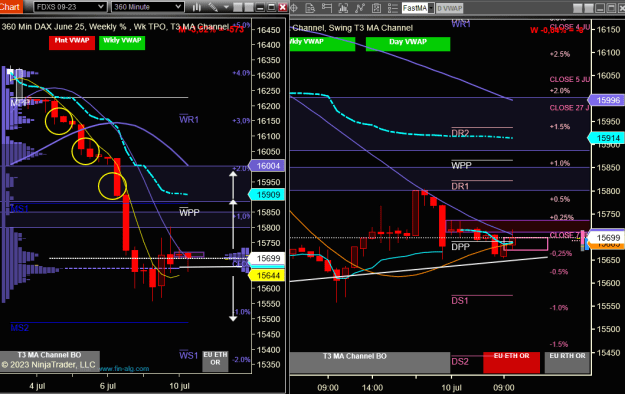Close the left chart with red X
This screenshot has width=625, height=394.
pyautogui.click(x=282, y=7)
